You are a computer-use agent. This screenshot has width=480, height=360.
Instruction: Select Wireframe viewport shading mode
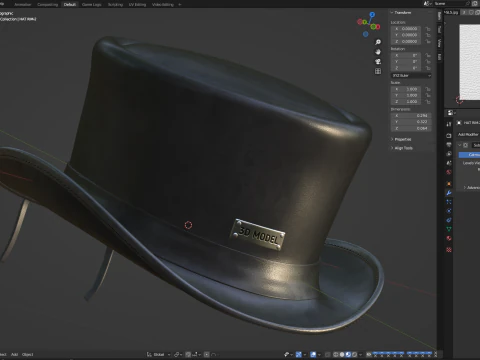pyautogui.click(x=335, y=355)
